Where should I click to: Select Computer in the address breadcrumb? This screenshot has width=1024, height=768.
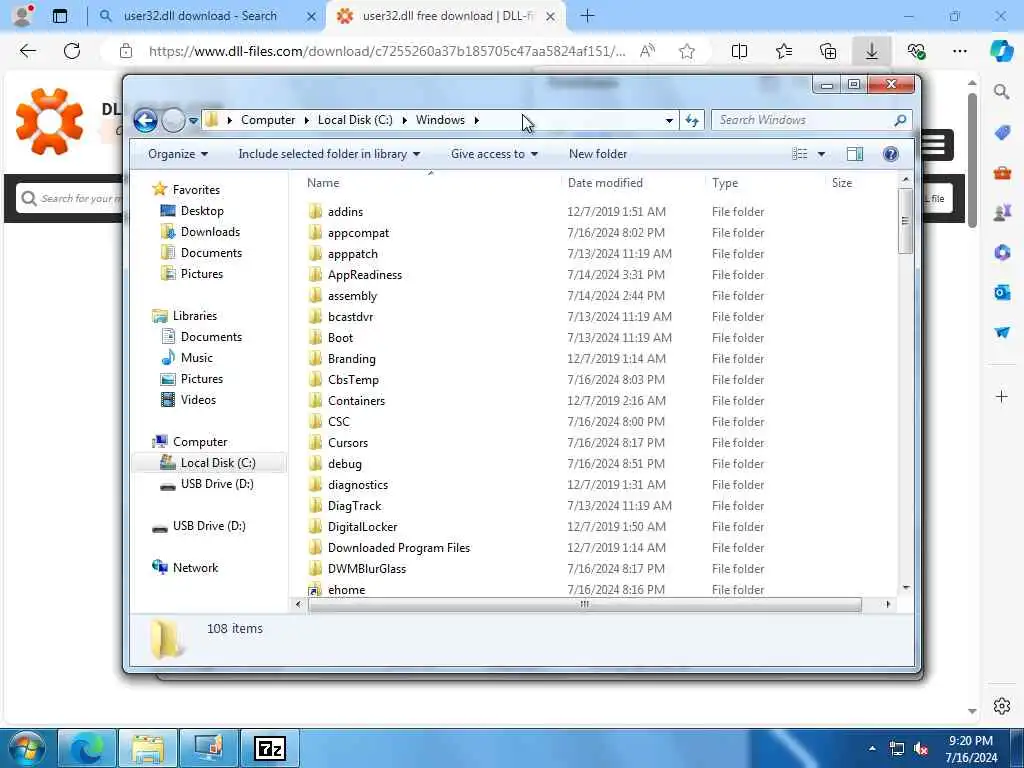[268, 120]
